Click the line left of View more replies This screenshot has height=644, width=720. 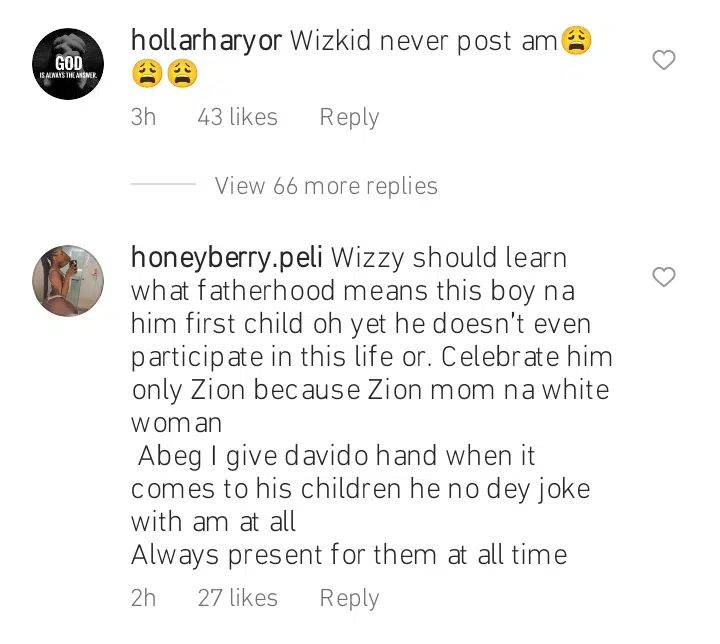pos(163,184)
